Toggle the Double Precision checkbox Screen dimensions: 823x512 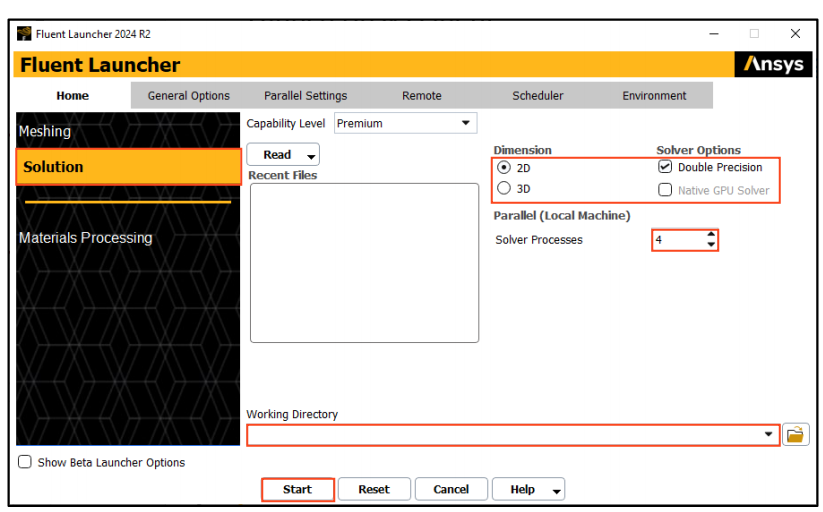click(665, 167)
